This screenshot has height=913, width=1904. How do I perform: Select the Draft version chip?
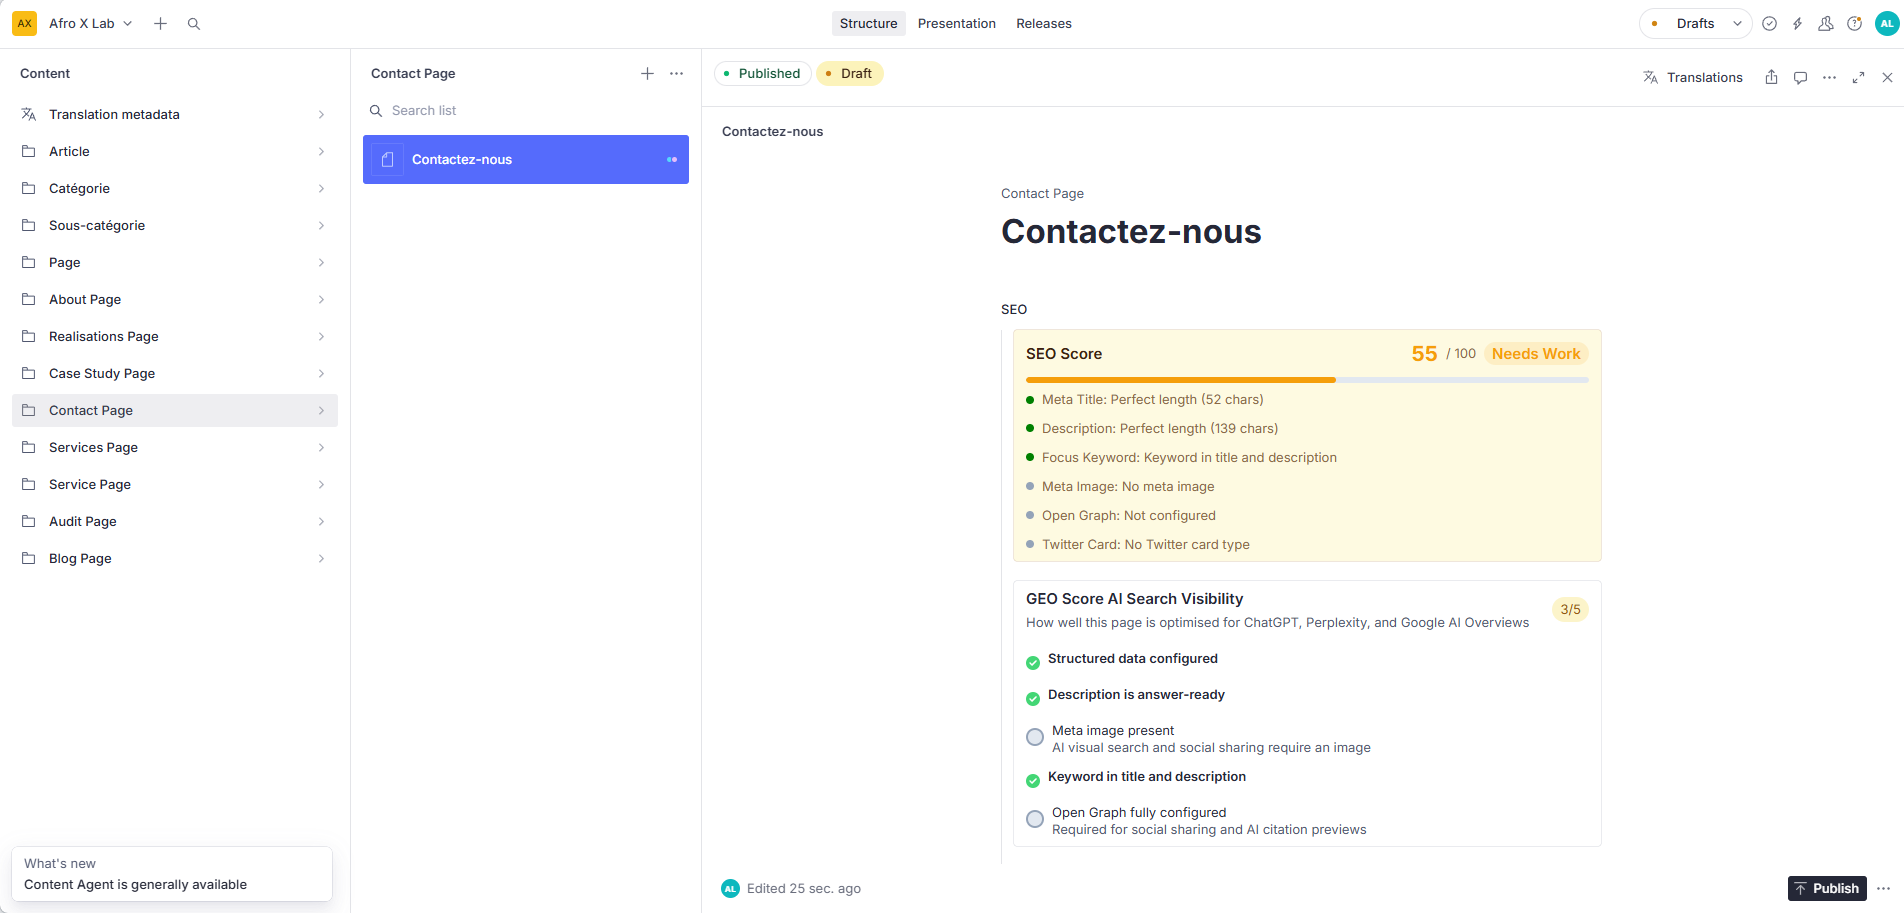850,73
